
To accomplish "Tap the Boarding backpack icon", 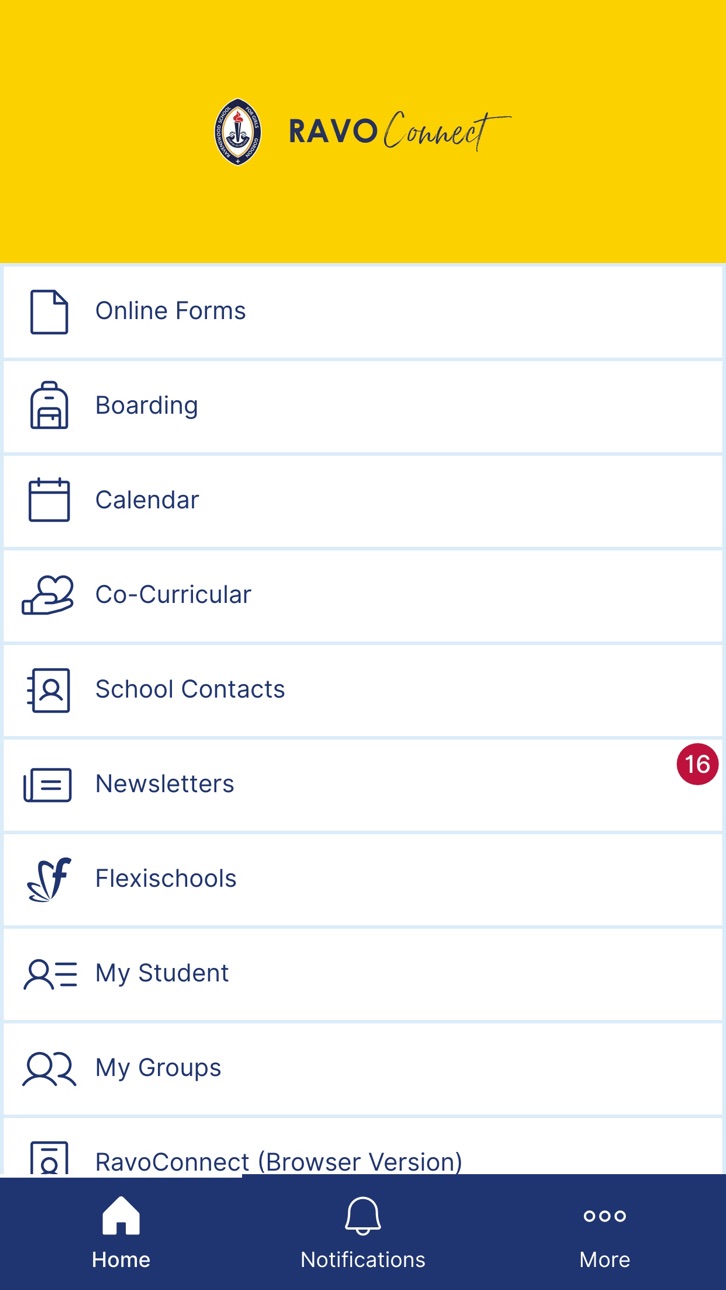I will pyautogui.click(x=49, y=405).
